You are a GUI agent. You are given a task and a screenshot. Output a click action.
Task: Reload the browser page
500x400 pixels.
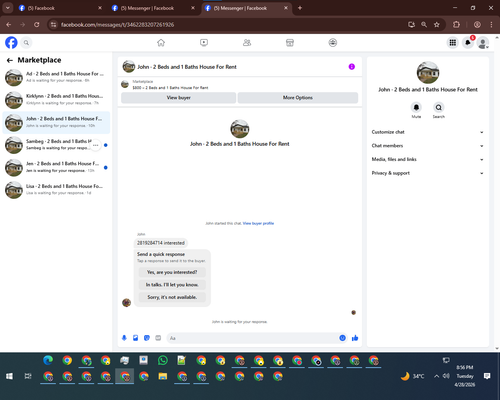point(37,25)
